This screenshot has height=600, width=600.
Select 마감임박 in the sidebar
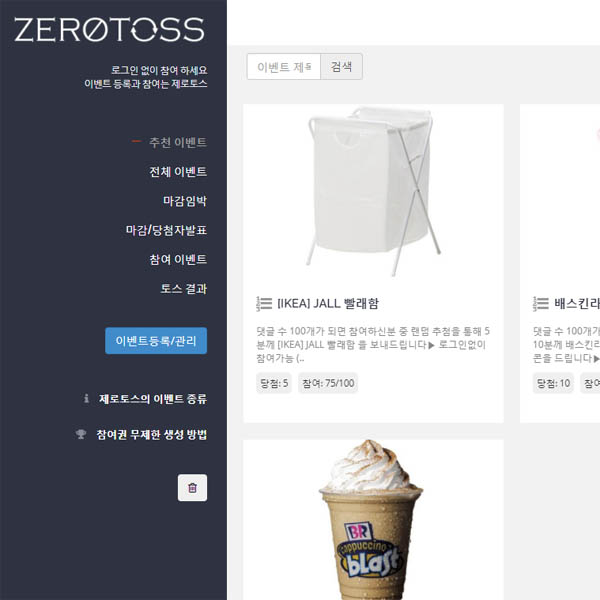185,201
